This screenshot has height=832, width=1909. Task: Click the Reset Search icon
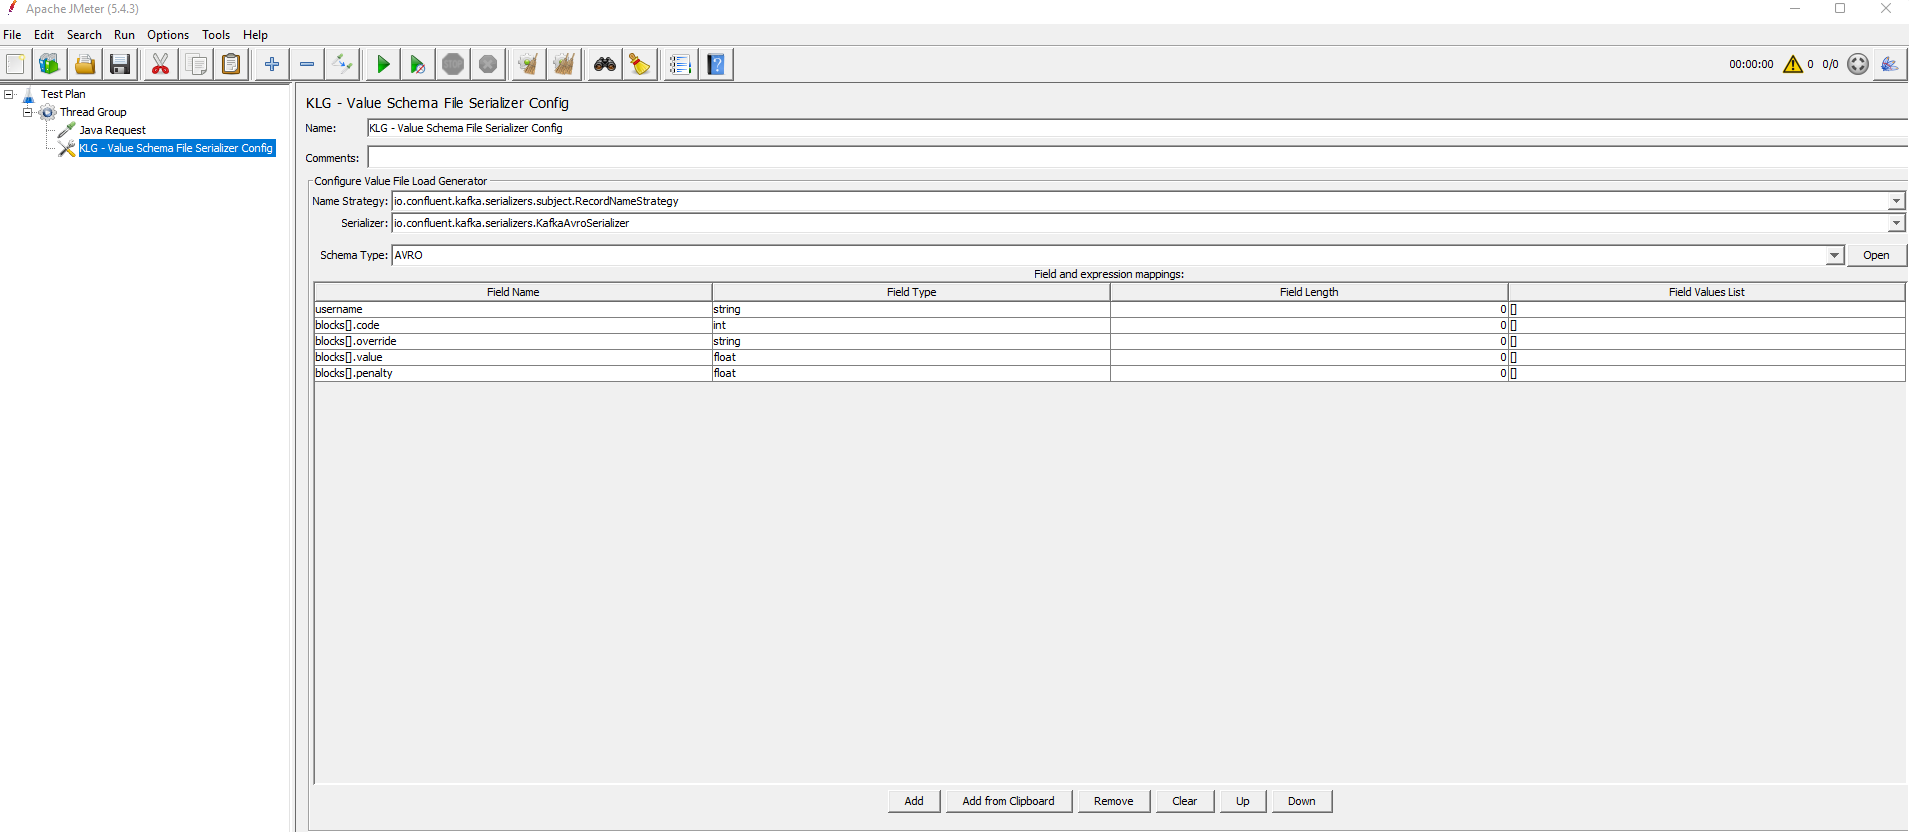point(639,64)
